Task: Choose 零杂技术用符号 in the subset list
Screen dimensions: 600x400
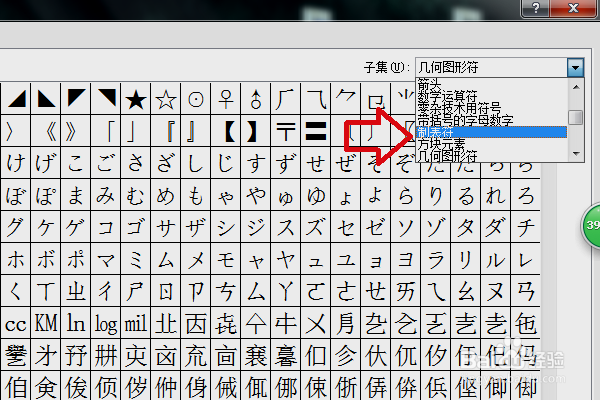Action: pos(491,108)
